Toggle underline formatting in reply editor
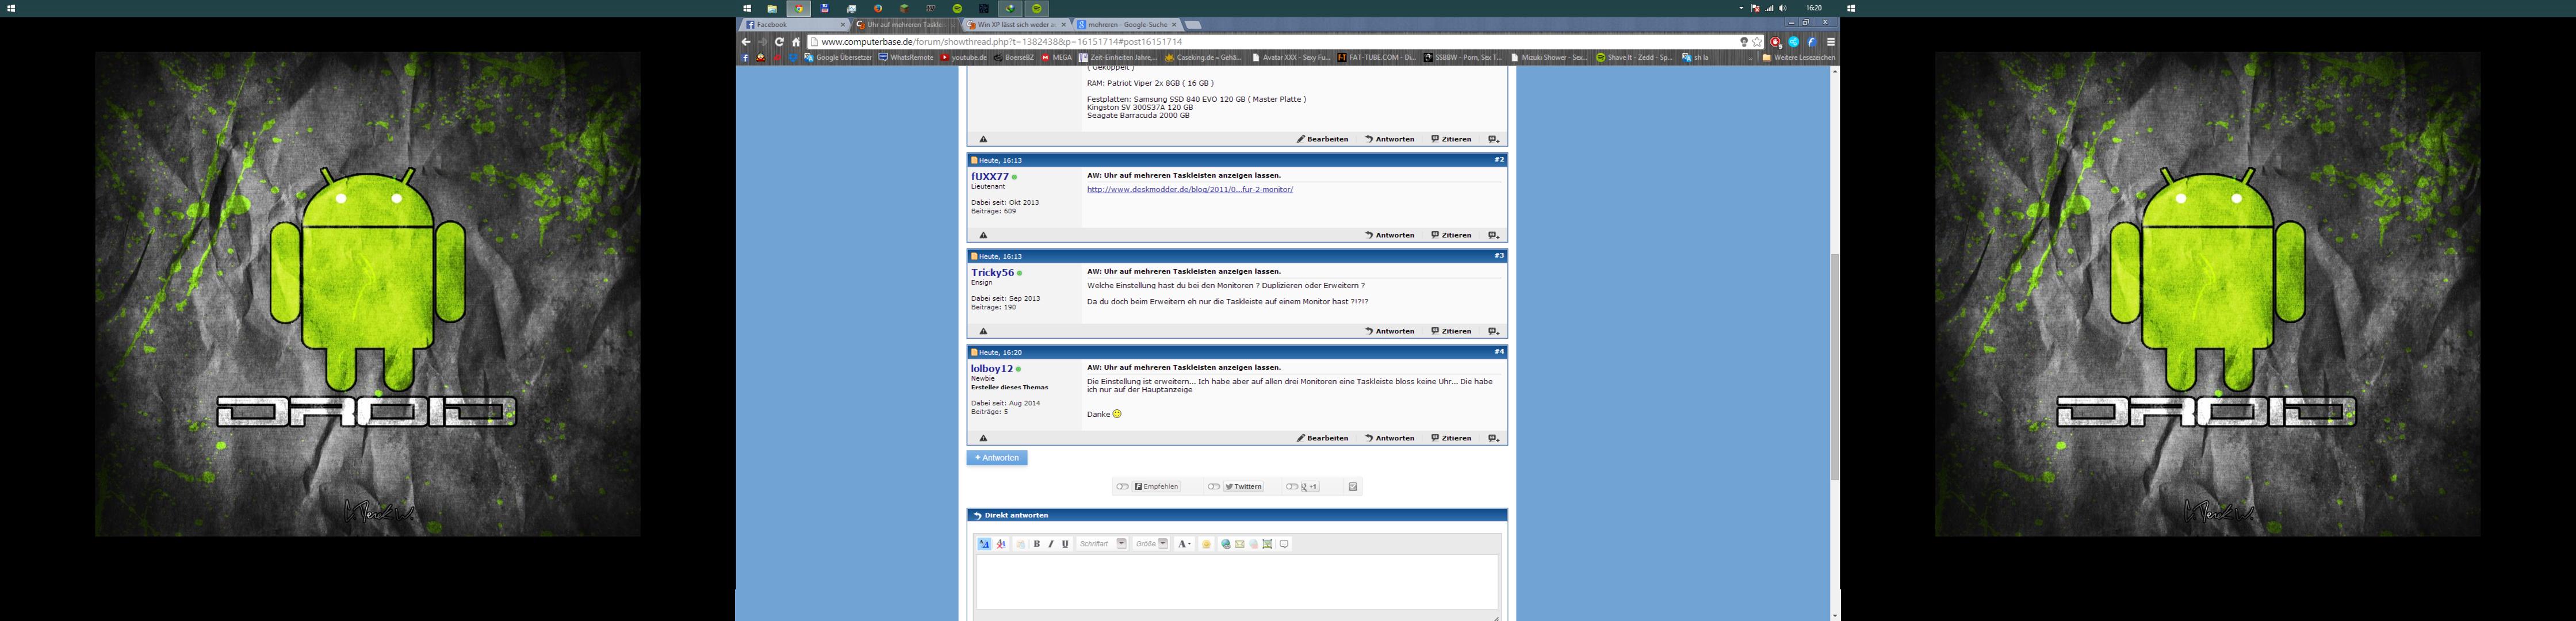2576x621 pixels. (x=1065, y=544)
